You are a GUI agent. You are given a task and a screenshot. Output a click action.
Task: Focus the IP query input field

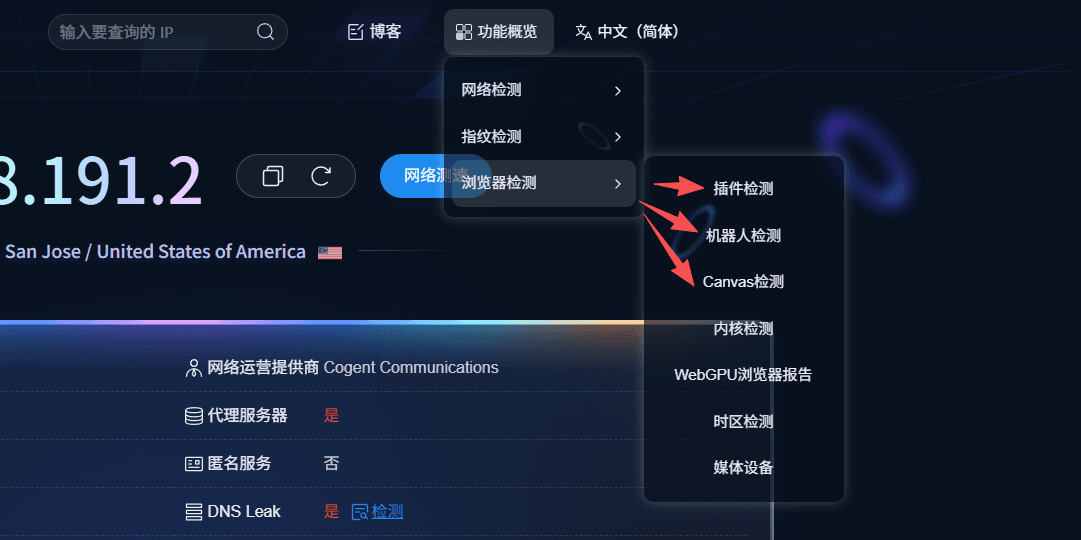point(155,32)
